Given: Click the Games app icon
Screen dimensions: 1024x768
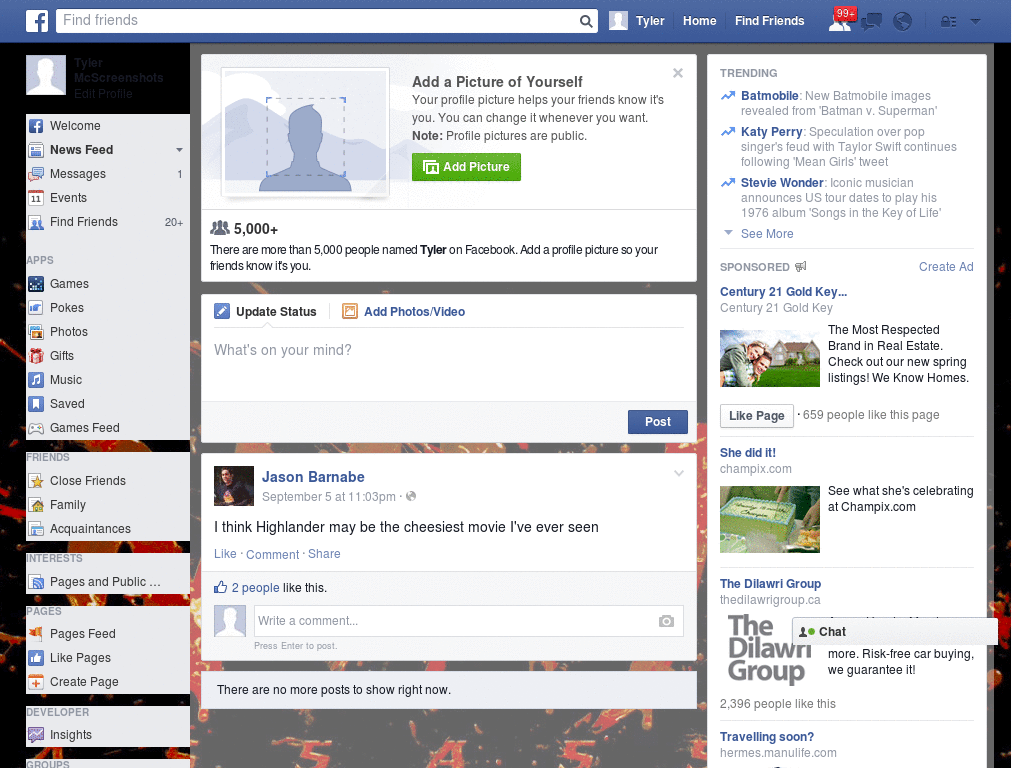Looking at the screenshot, I should [x=36, y=284].
